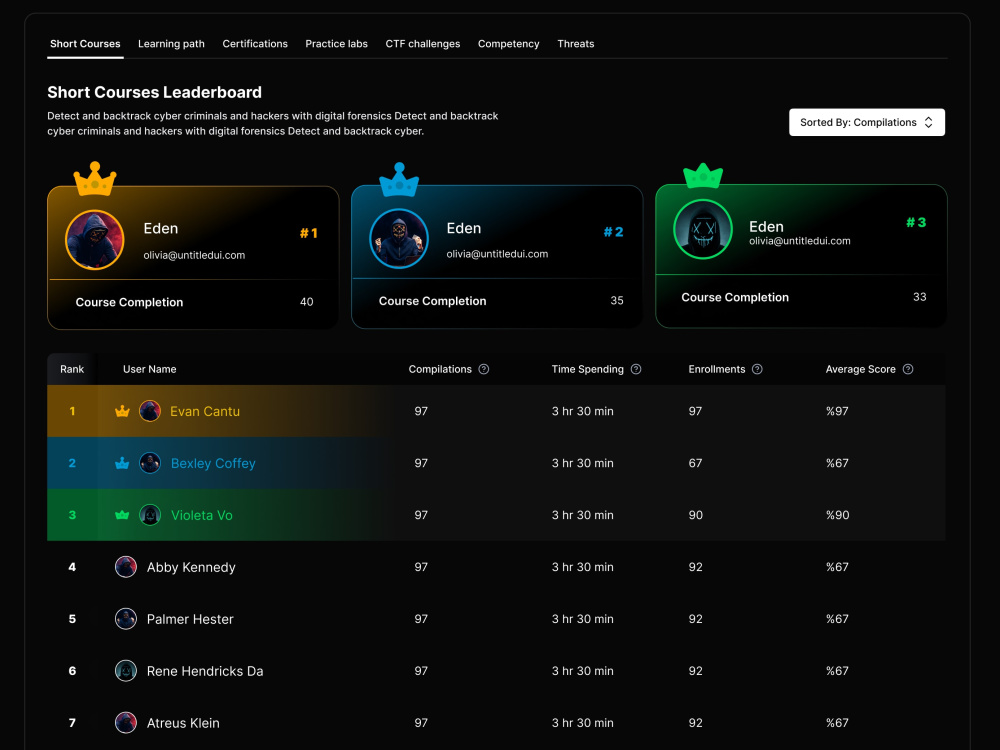
Task: Switch to the Learning path tab
Action: 171,44
